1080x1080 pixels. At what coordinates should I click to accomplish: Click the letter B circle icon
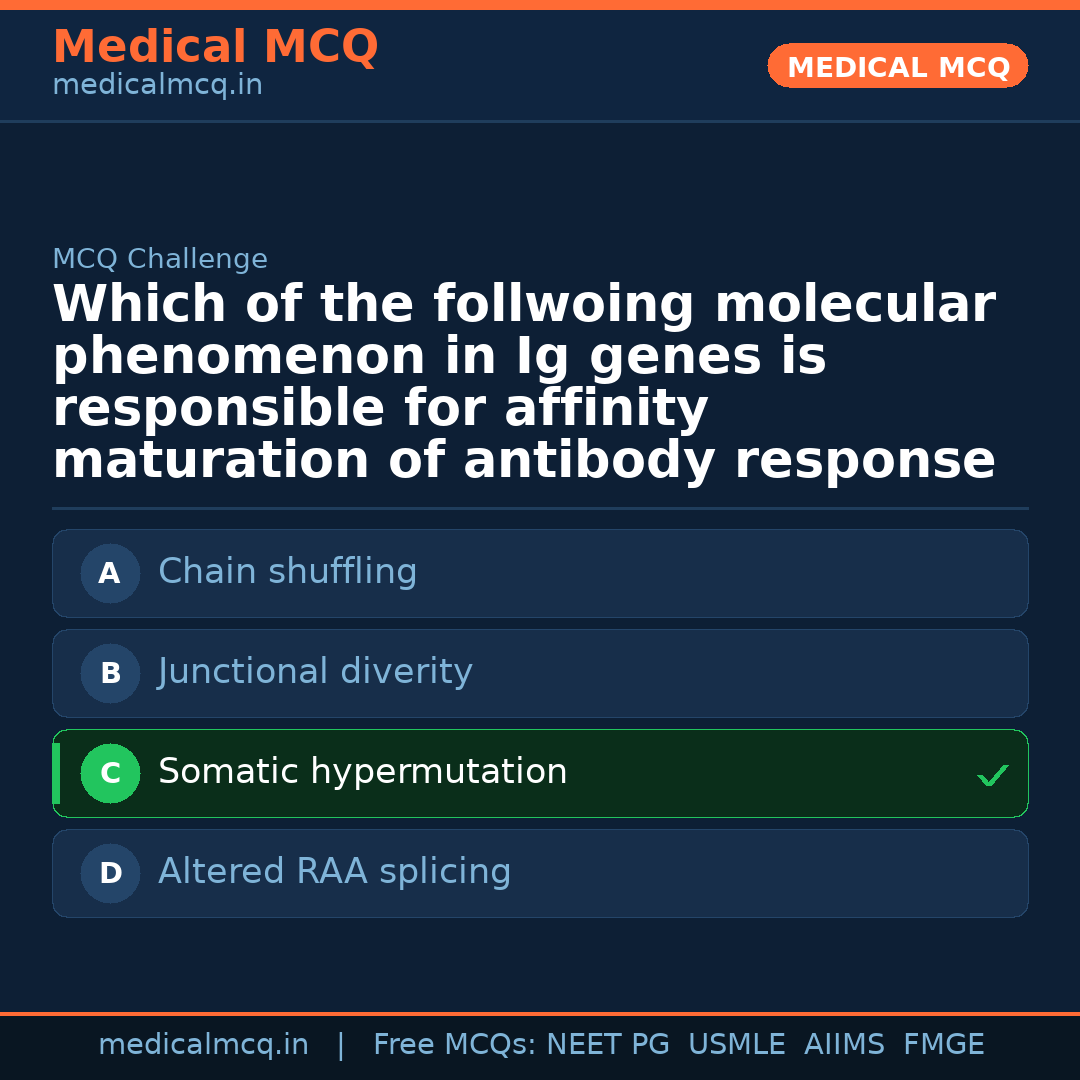click(110, 674)
